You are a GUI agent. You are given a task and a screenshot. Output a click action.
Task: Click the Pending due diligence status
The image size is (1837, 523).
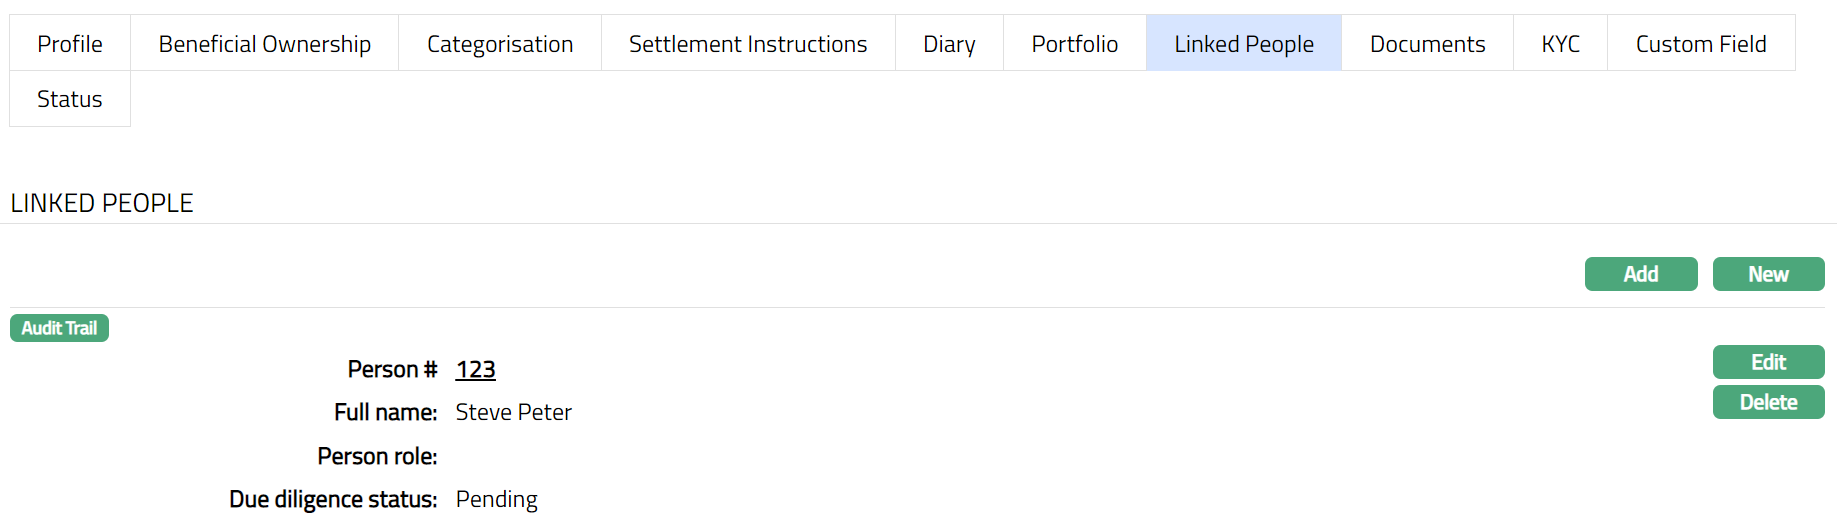pyautogui.click(x=496, y=499)
